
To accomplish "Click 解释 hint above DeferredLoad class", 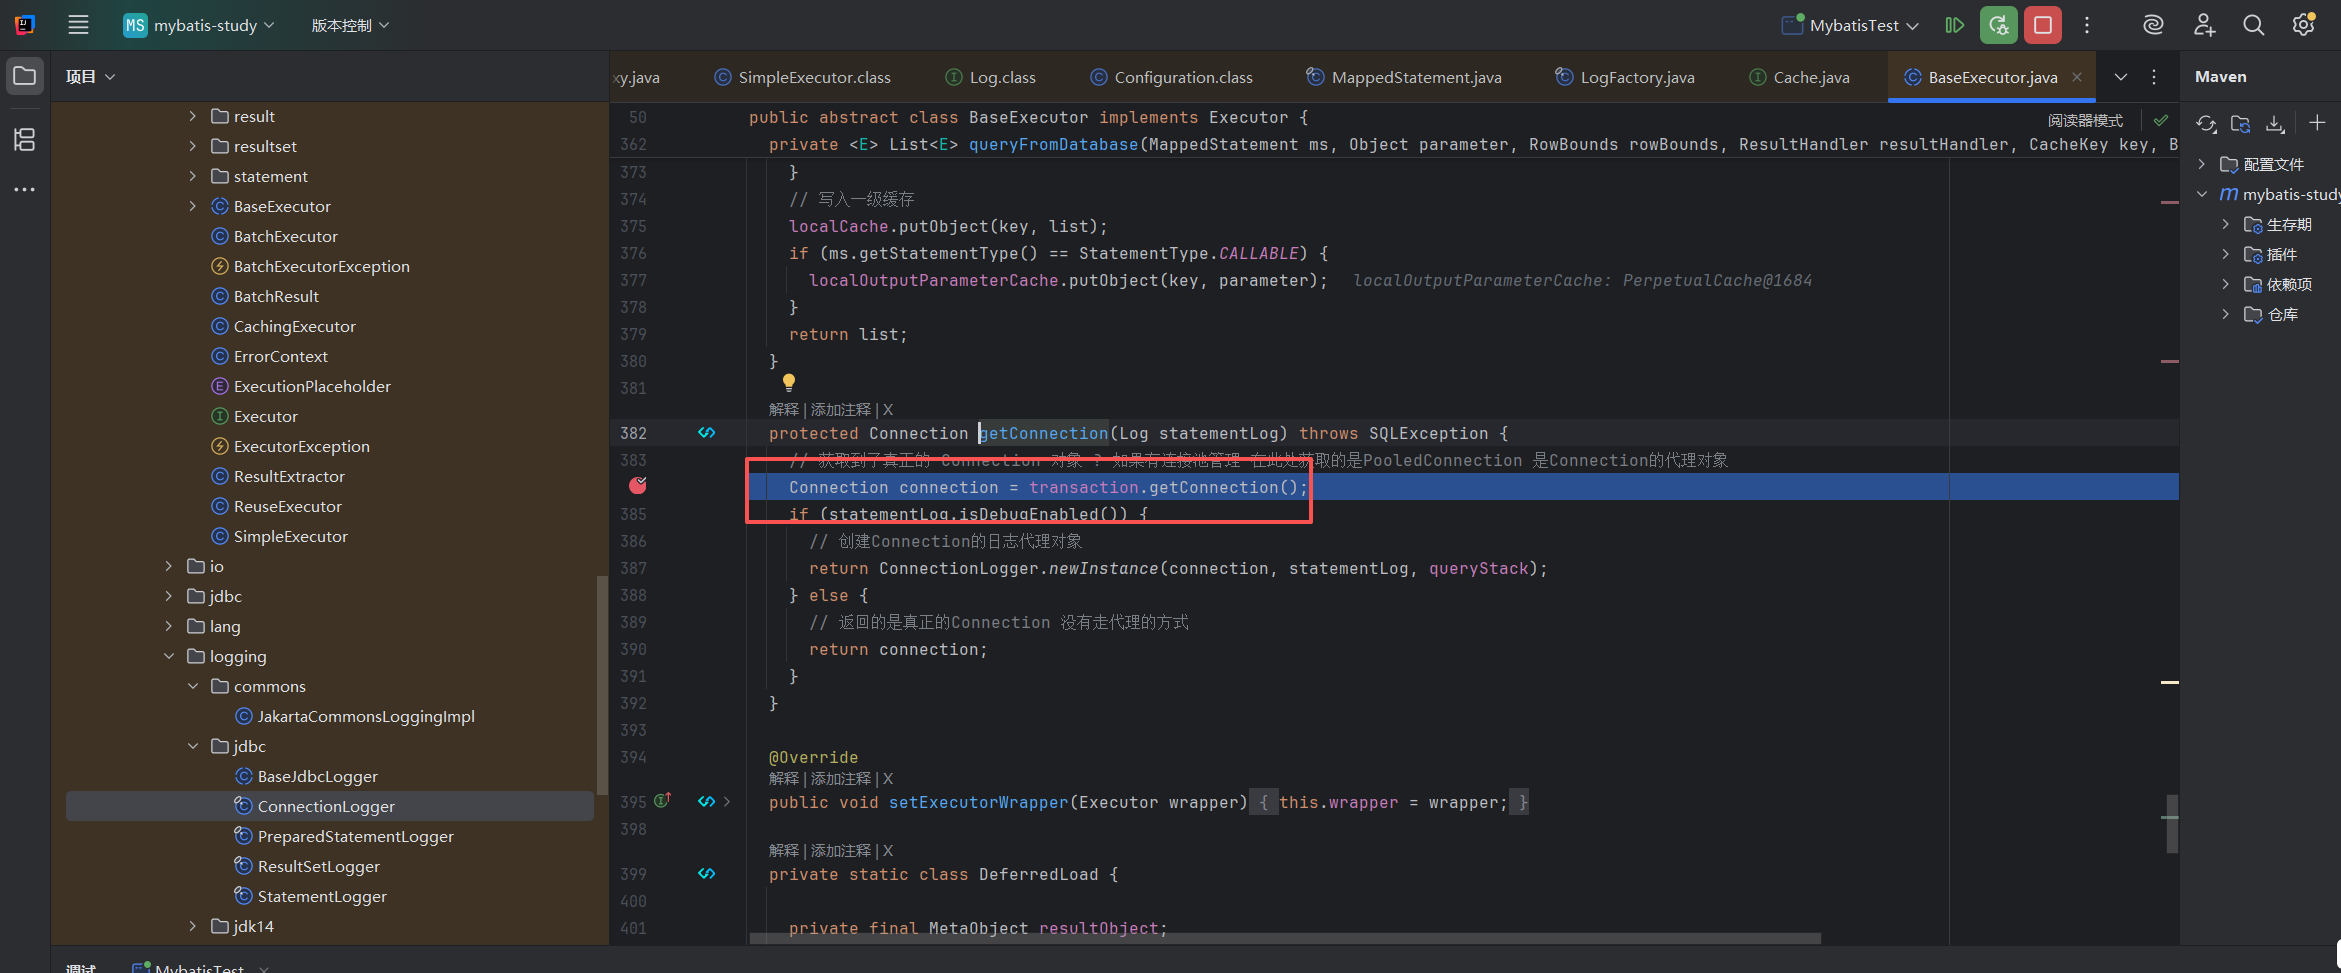I will (x=784, y=851).
